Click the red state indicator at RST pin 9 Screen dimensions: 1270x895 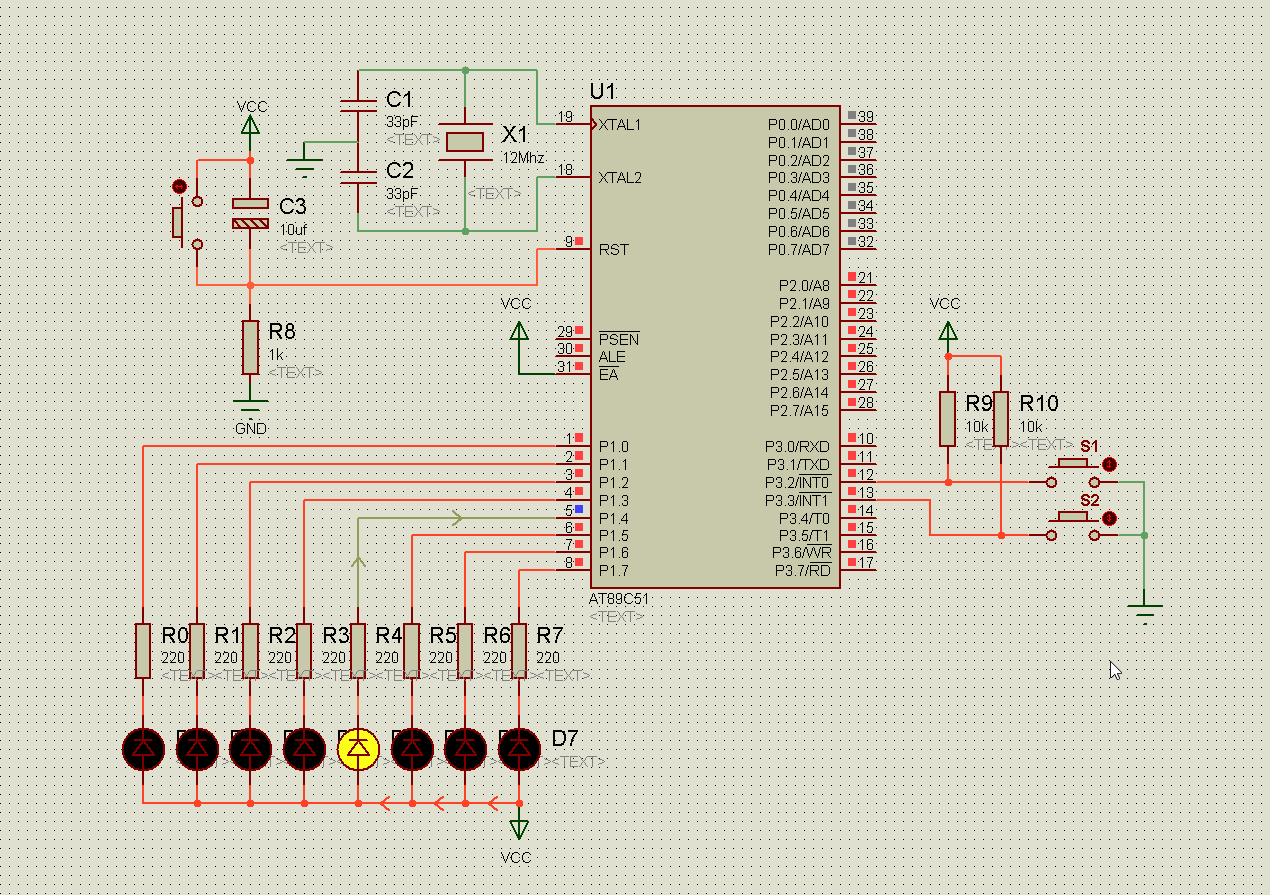[x=579, y=241]
